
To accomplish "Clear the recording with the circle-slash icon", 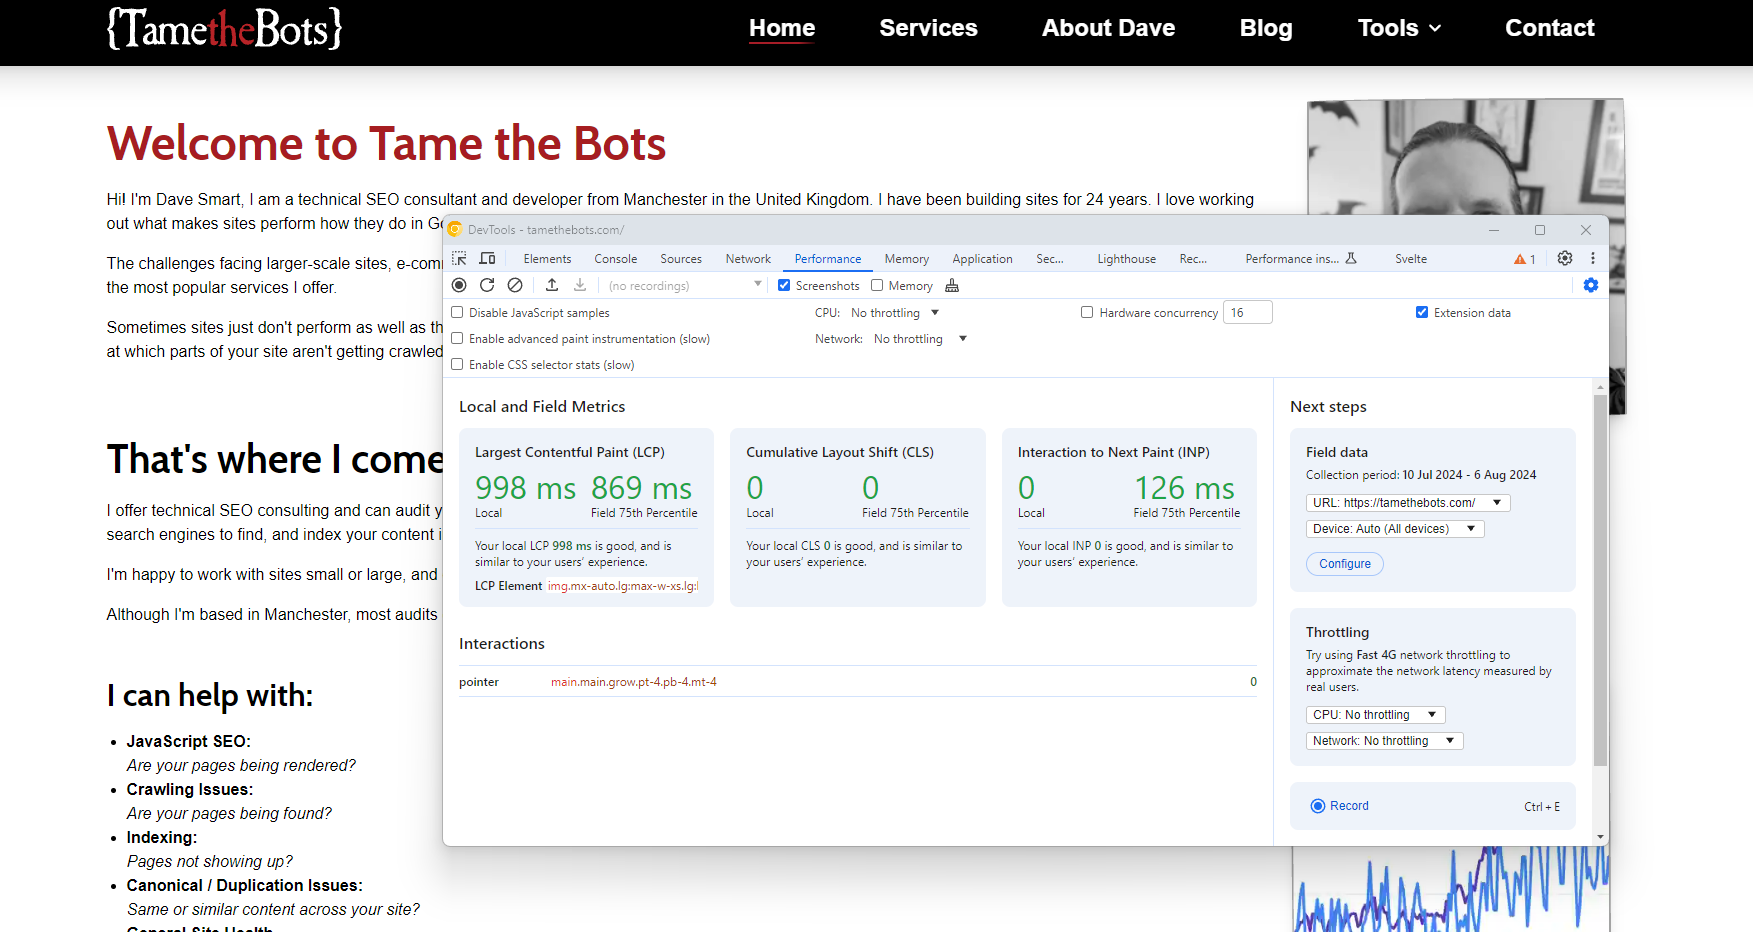I will [515, 285].
